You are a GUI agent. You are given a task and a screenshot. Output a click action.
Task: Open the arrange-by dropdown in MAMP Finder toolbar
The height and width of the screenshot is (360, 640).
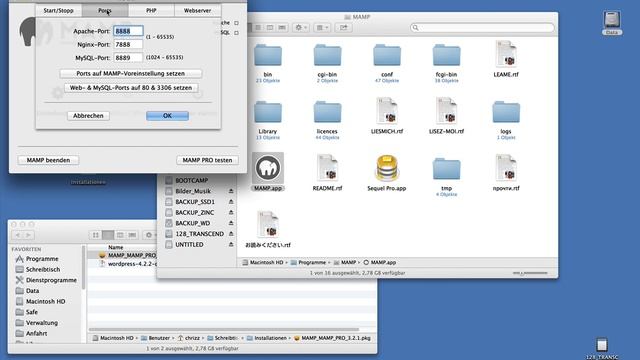point(322,27)
